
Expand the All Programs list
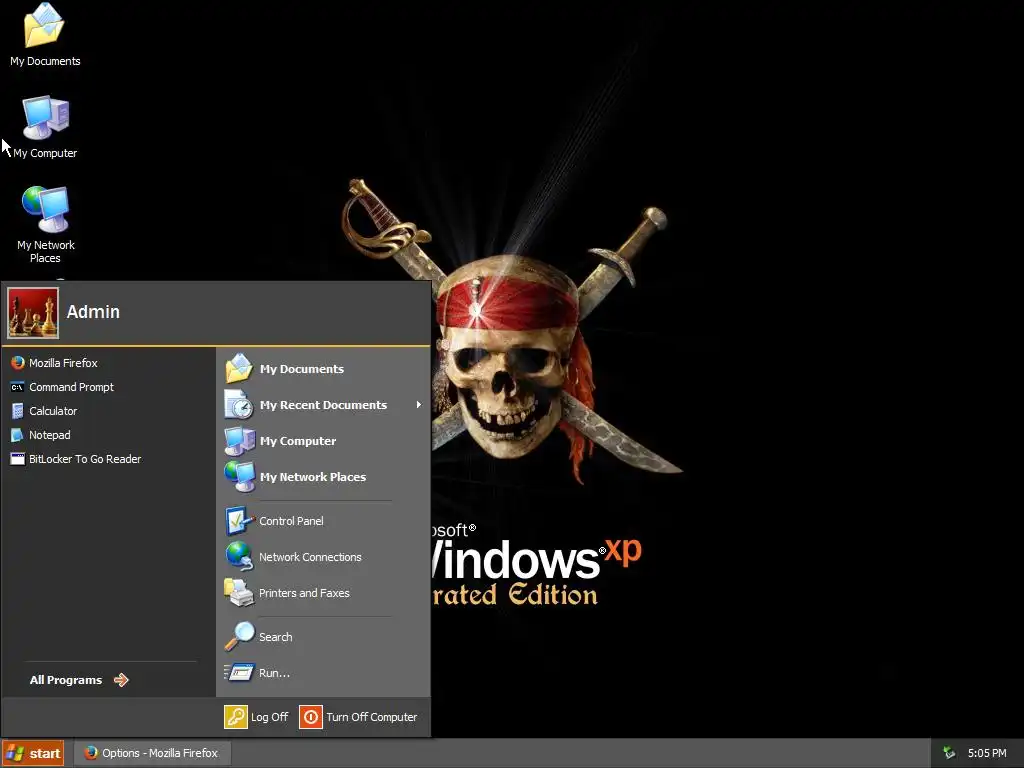click(79, 680)
